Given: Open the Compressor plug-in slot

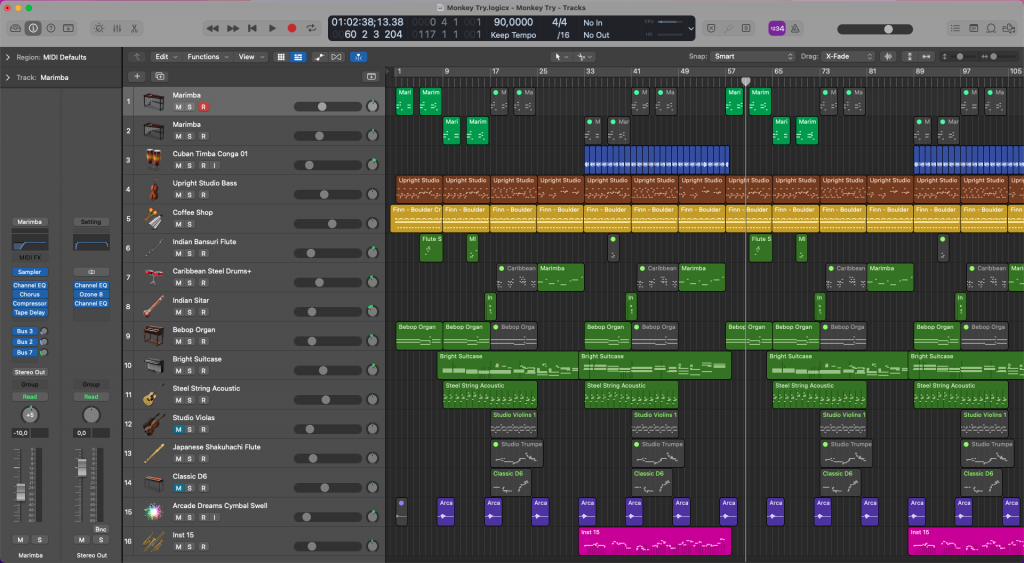Looking at the screenshot, I should click(29, 304).
